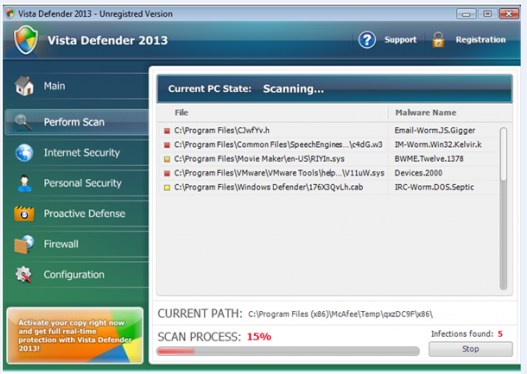Image resolution: width=527 pixels, height=374 pixels.
Task: Click the house icon beside Main
Action: point(24,86)
